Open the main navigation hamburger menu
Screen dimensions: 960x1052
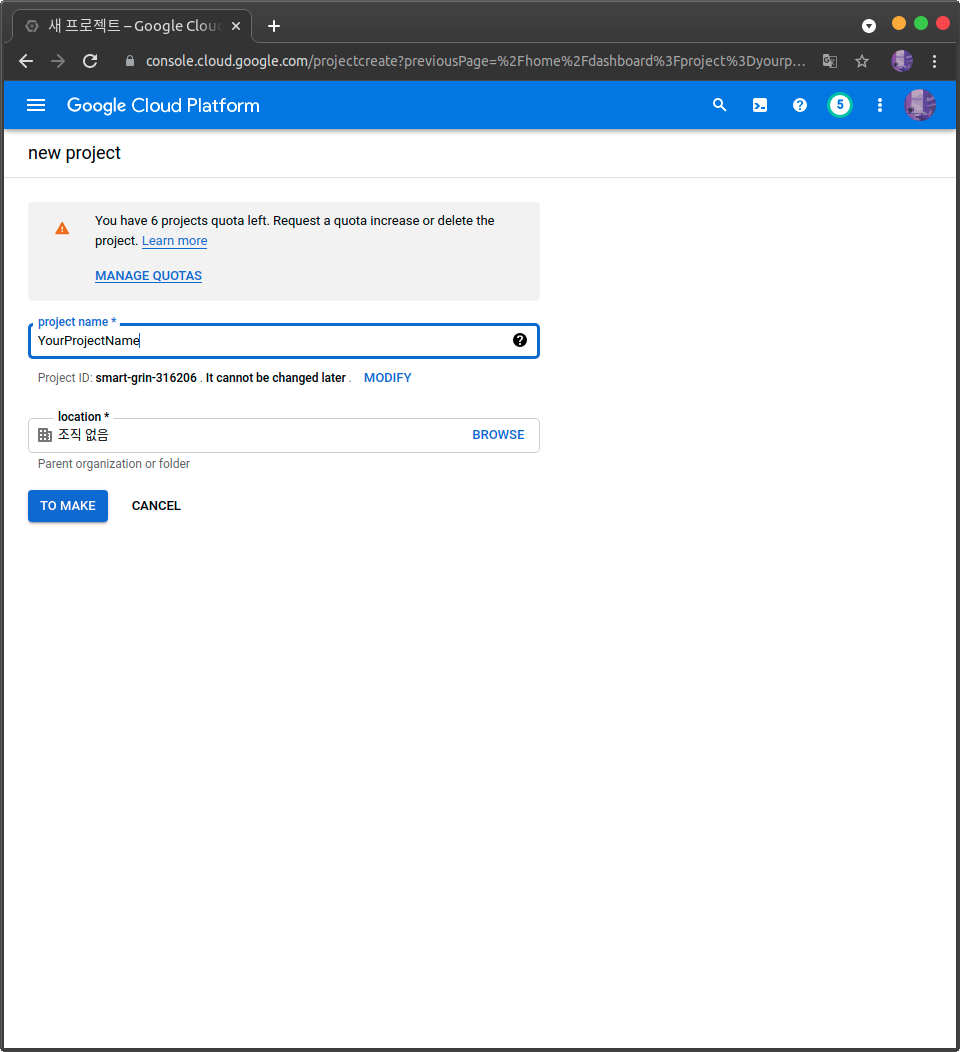[x=36, y=105]
